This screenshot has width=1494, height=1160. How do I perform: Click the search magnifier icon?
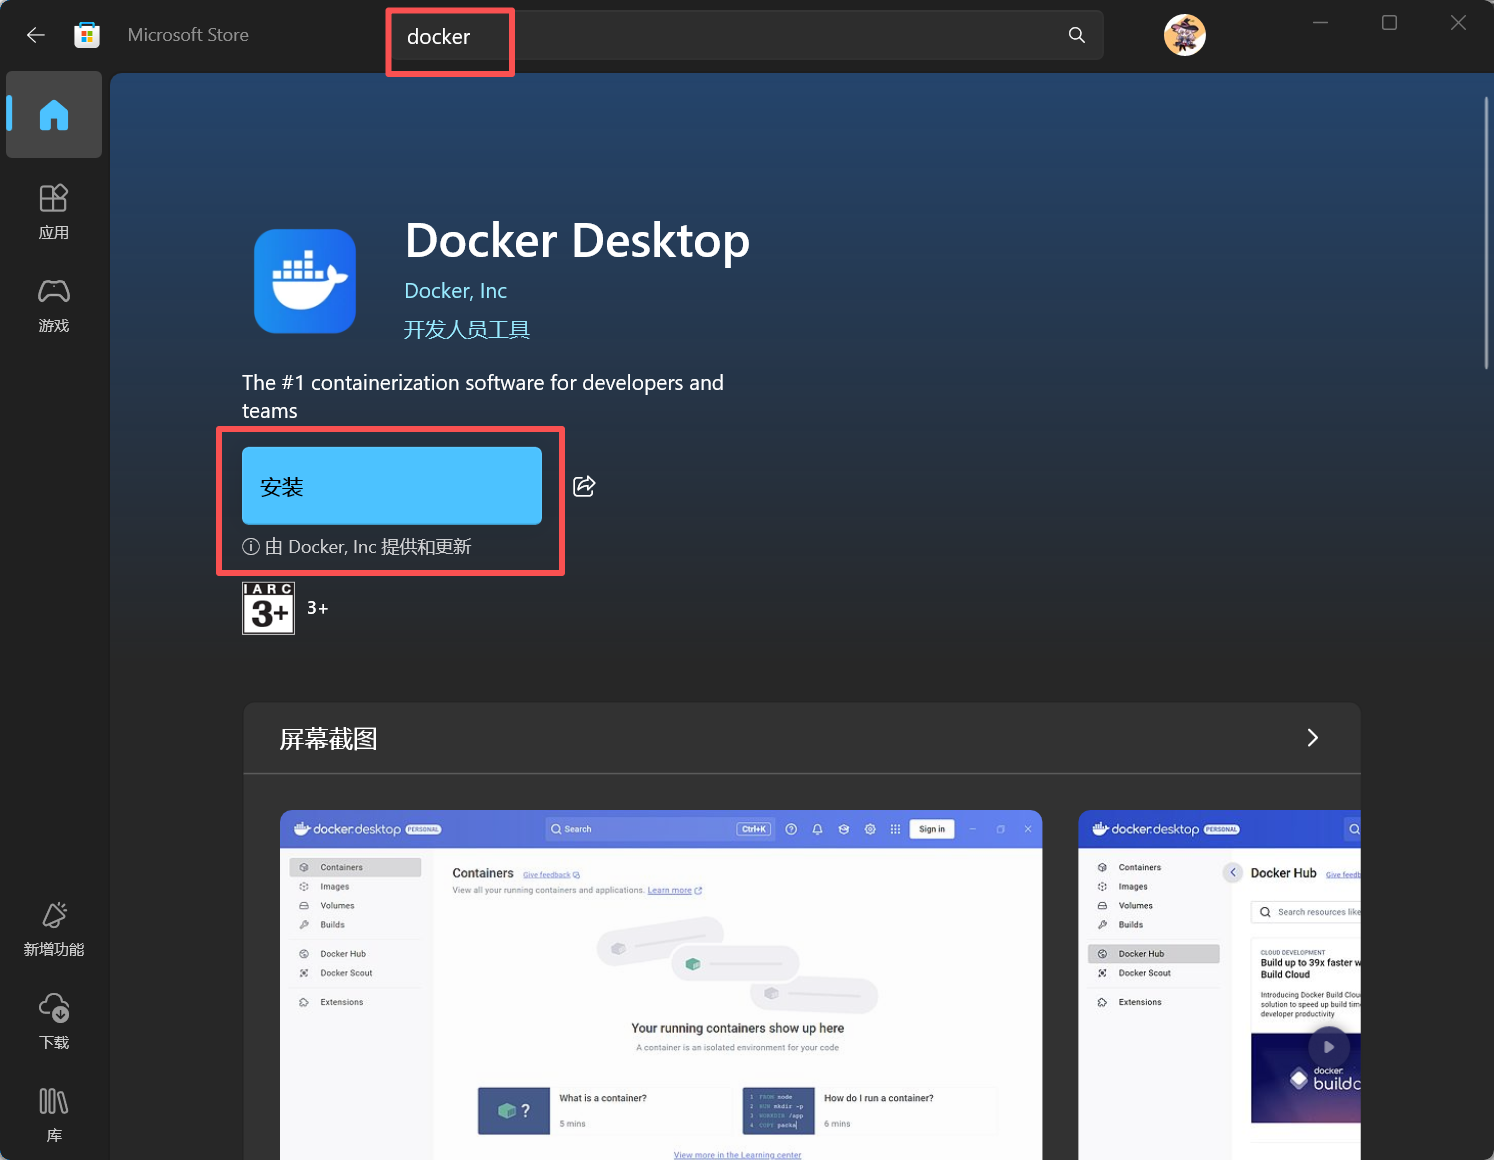coord(1076,35)
